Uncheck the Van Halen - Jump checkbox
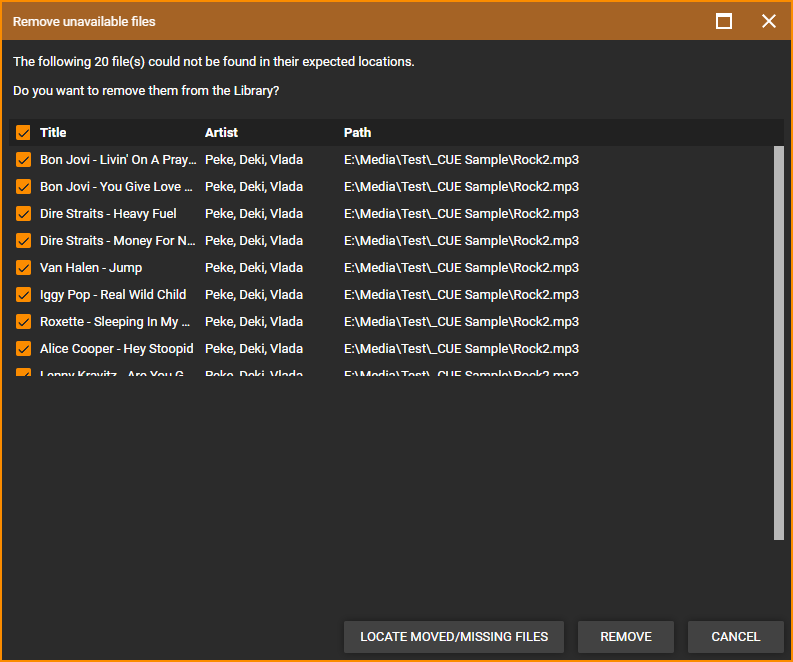Screen dimensions: 793x662 pyautogui.click(x=23, y=268)
